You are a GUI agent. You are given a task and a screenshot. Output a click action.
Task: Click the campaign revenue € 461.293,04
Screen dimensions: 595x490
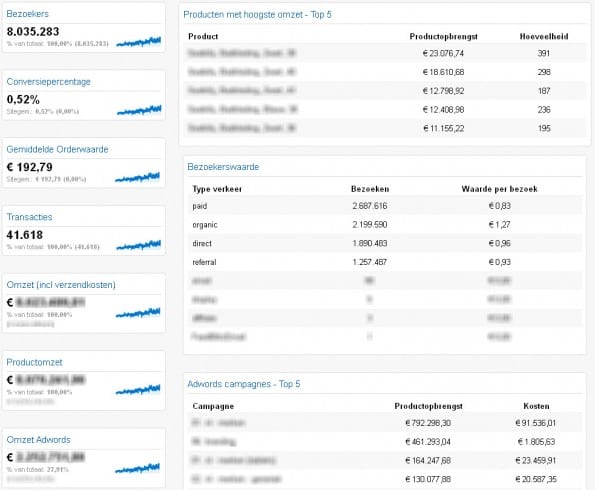pos(428,442)
